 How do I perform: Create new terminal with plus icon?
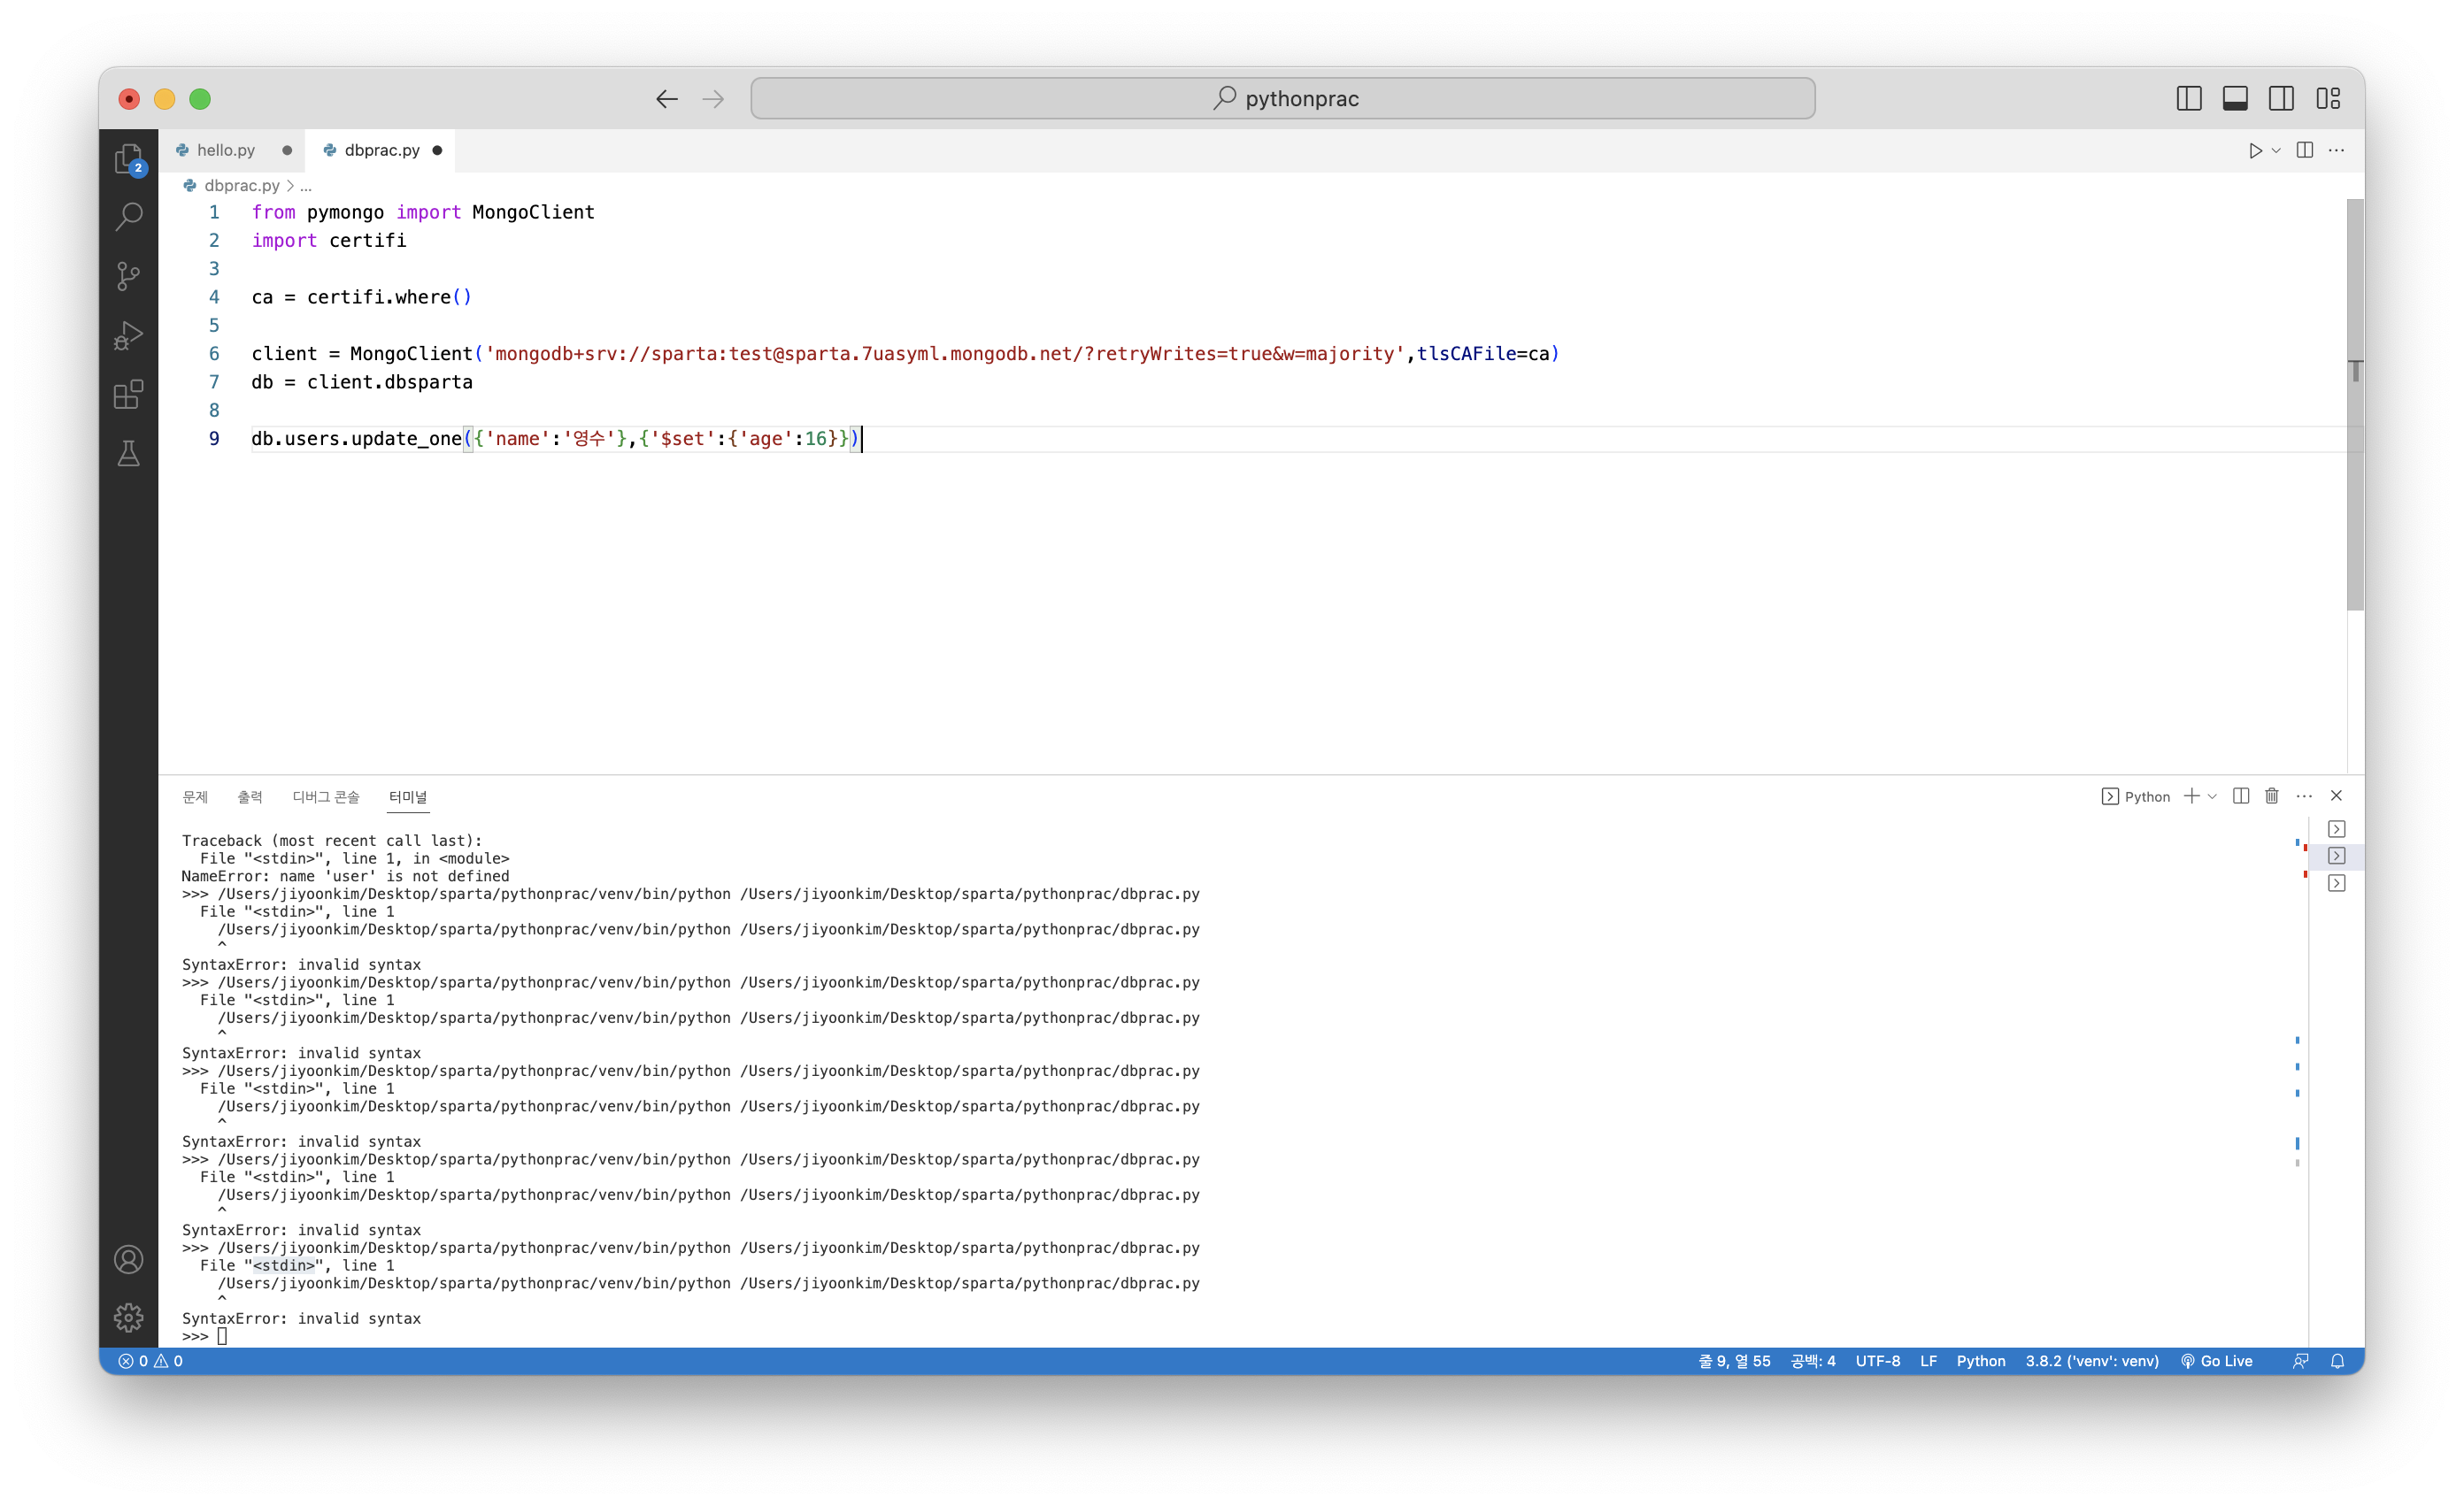2191,796
